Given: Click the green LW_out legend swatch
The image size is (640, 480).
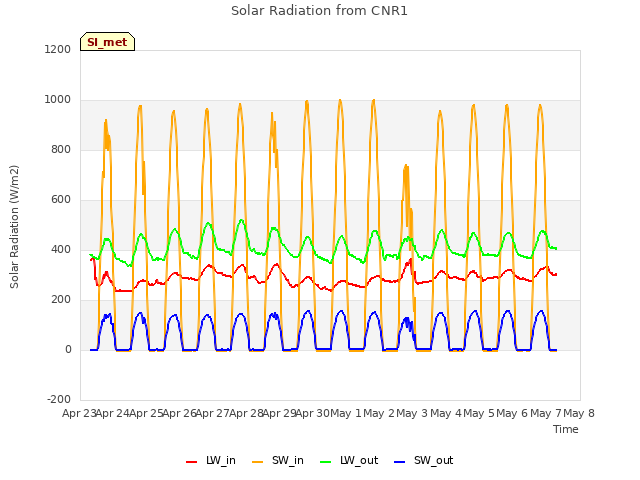Looking at the screenshot, I should 326,462.
